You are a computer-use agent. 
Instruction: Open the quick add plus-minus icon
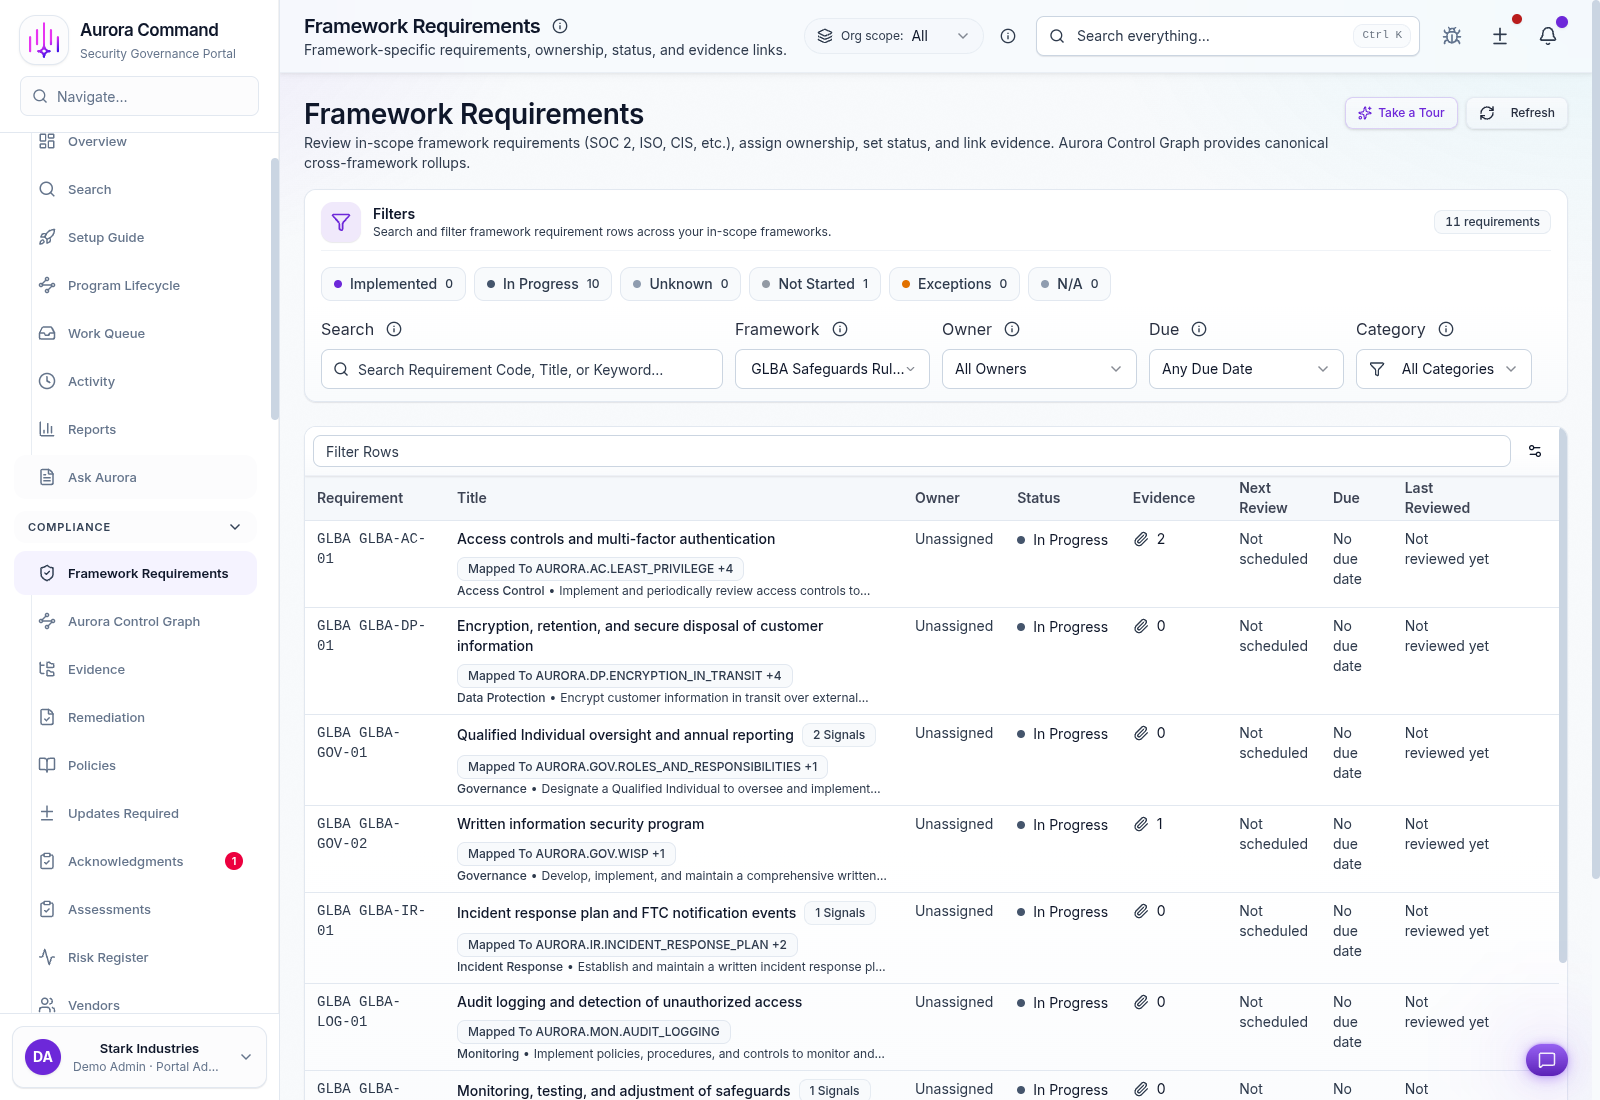pos(1499,35)
